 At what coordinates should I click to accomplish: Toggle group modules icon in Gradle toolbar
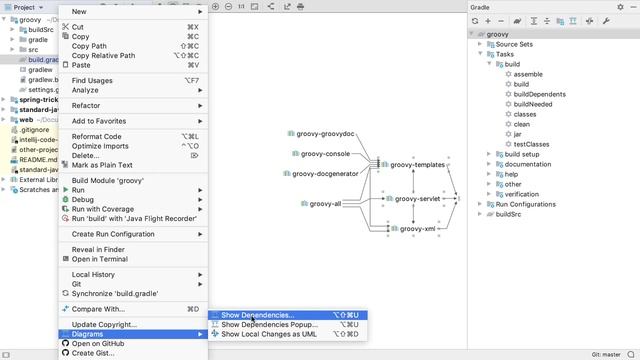[x=560, y=21]
